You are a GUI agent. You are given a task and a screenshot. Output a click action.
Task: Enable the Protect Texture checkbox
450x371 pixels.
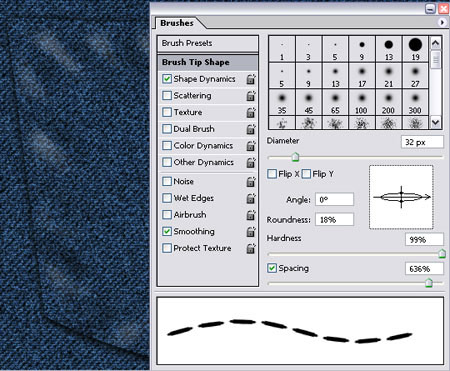pyautogui.click(x=167, y=248)
